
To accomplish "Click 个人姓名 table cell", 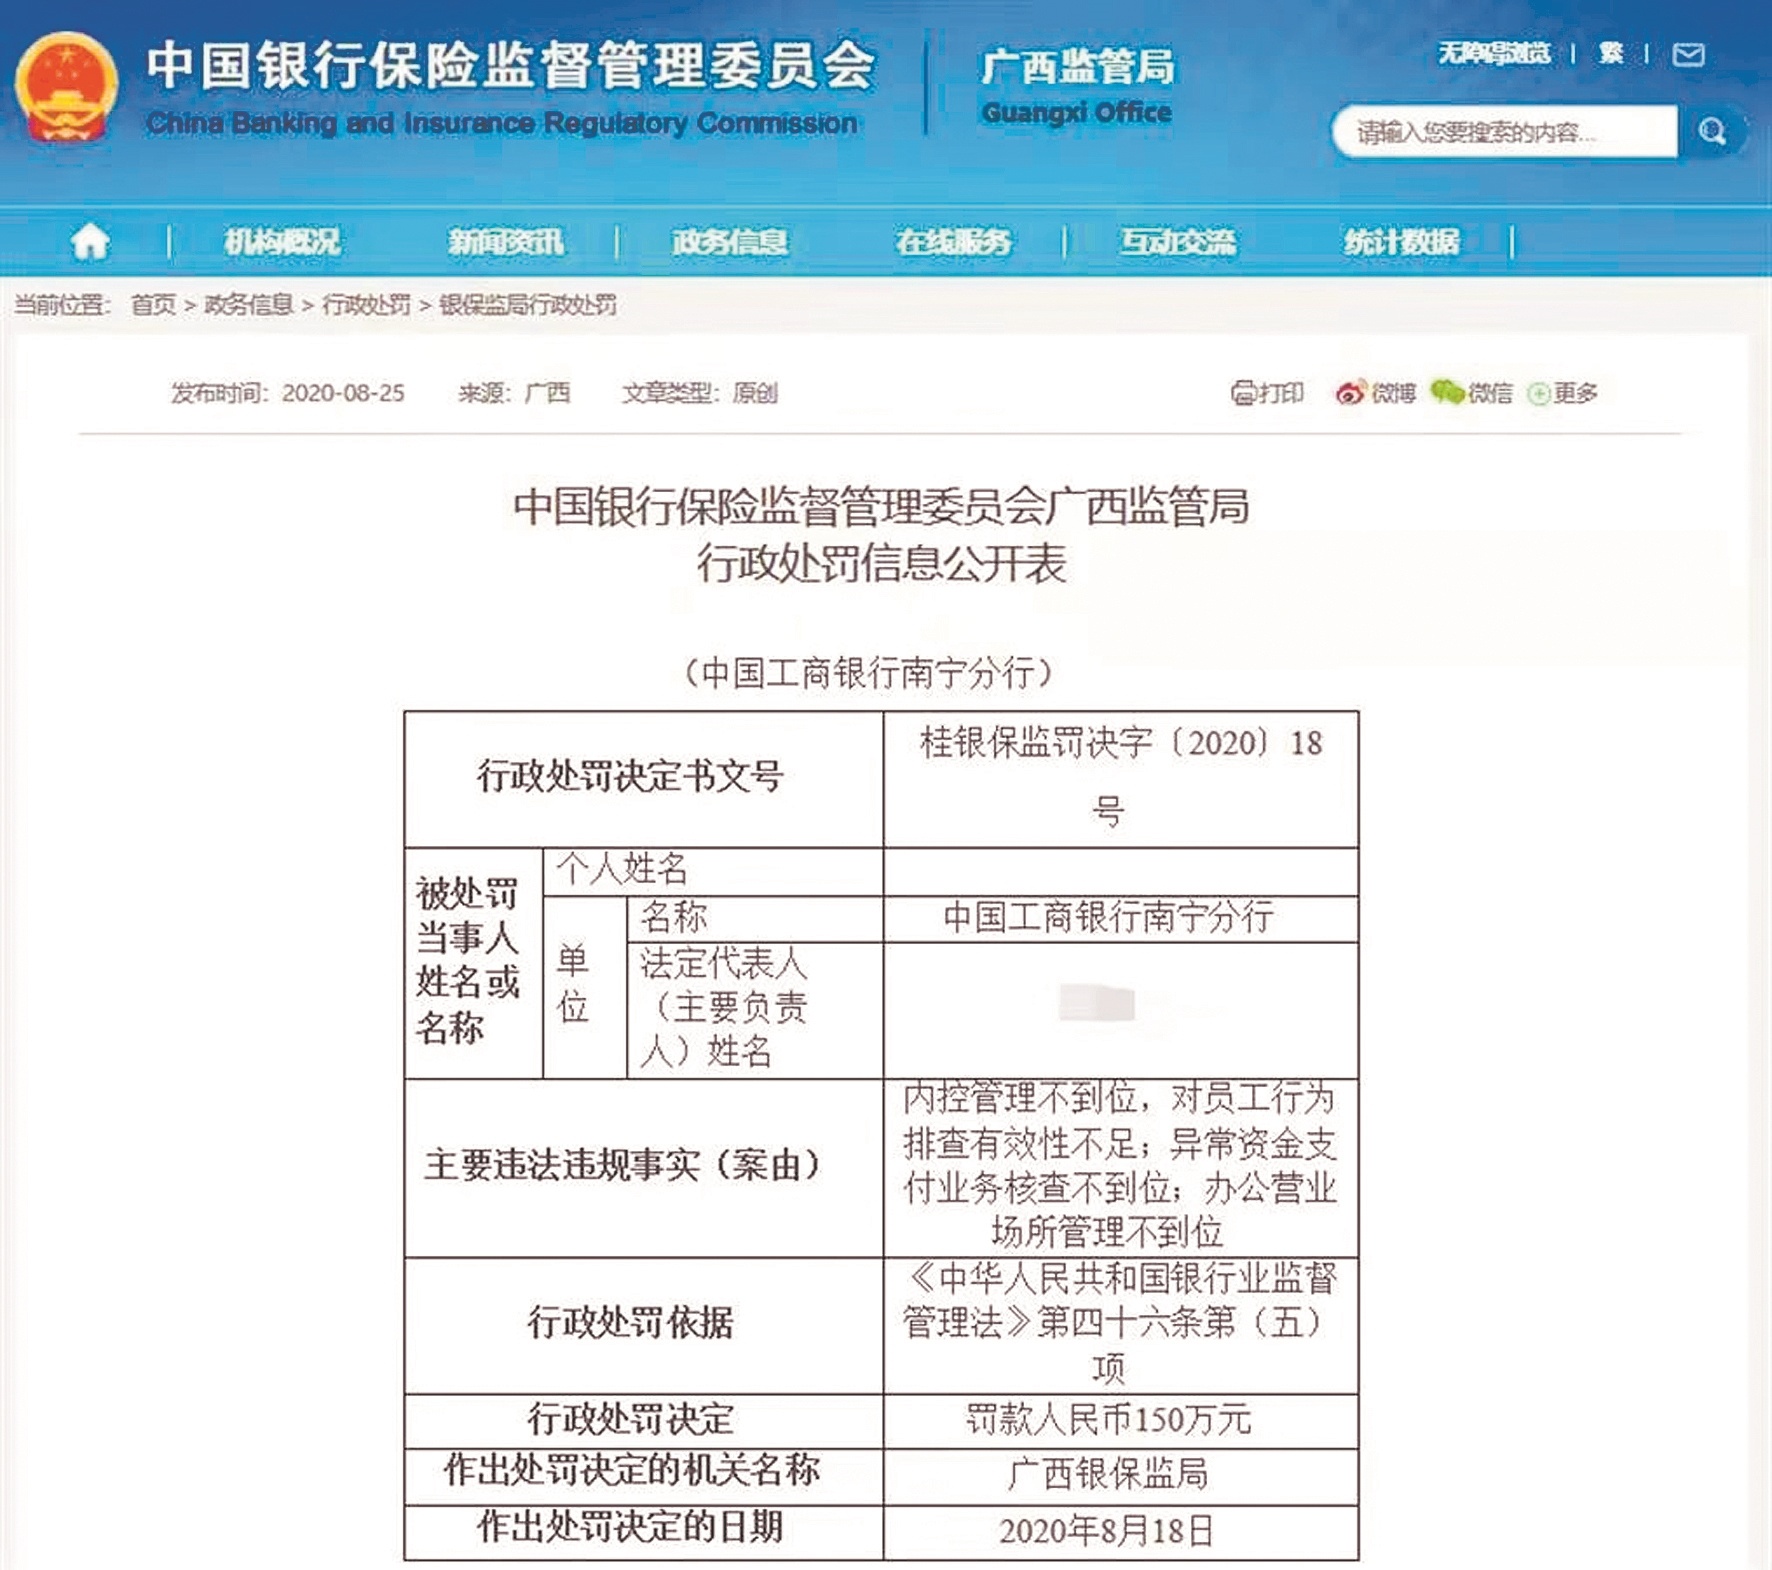I will click(713, 872).
